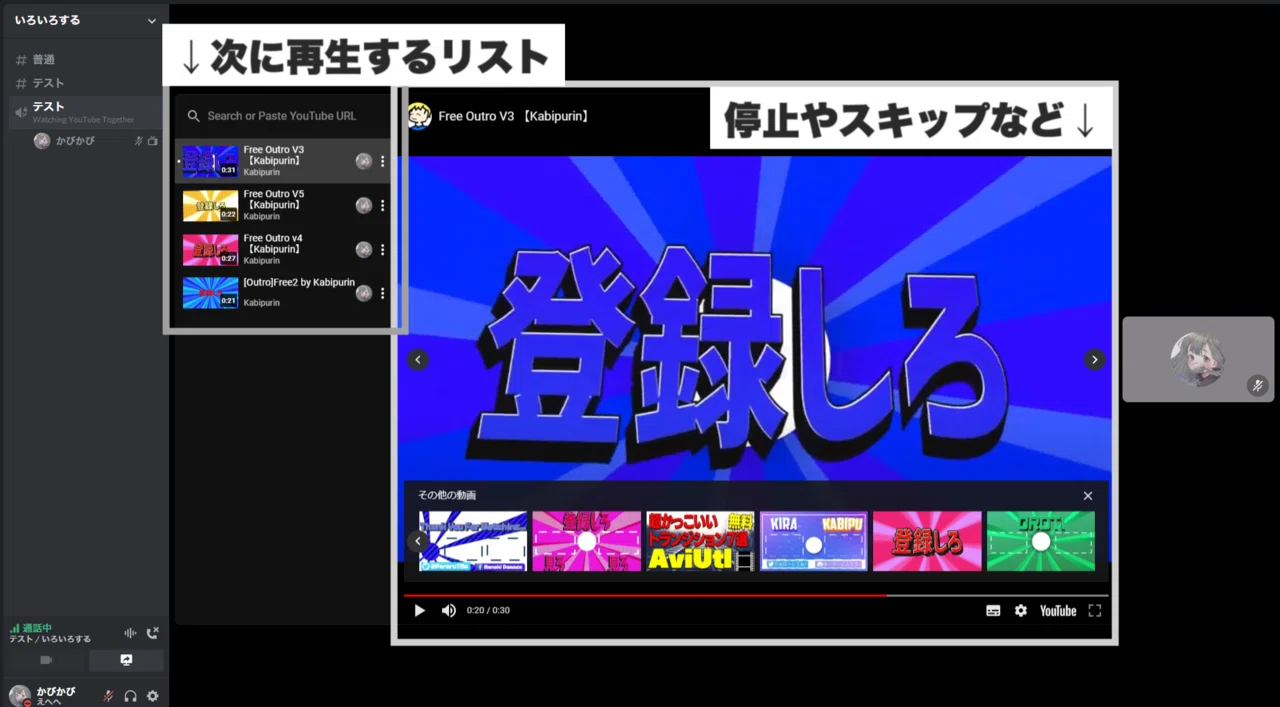1280x707 pixels.
Task: Open the green dashed-frame suggested video
Action: 1041,541
